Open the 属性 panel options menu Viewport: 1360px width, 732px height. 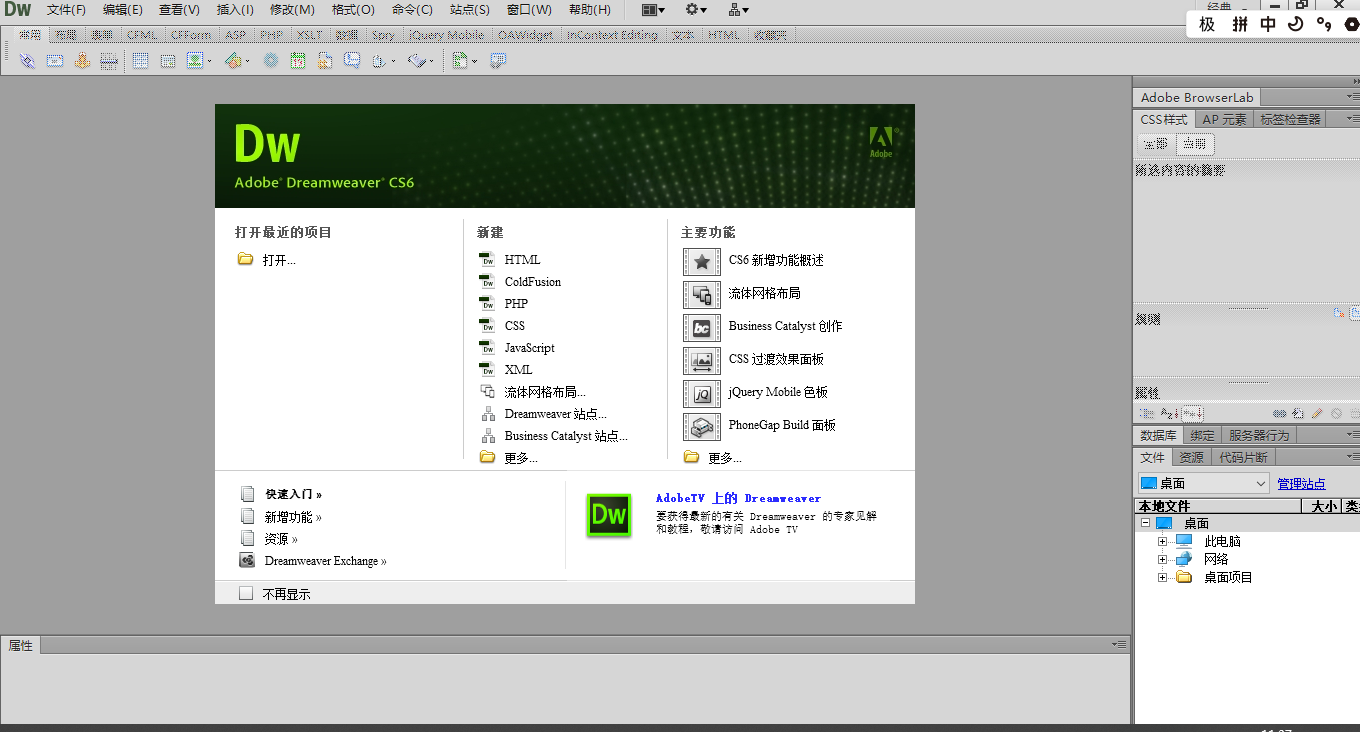coord(1119,645)
